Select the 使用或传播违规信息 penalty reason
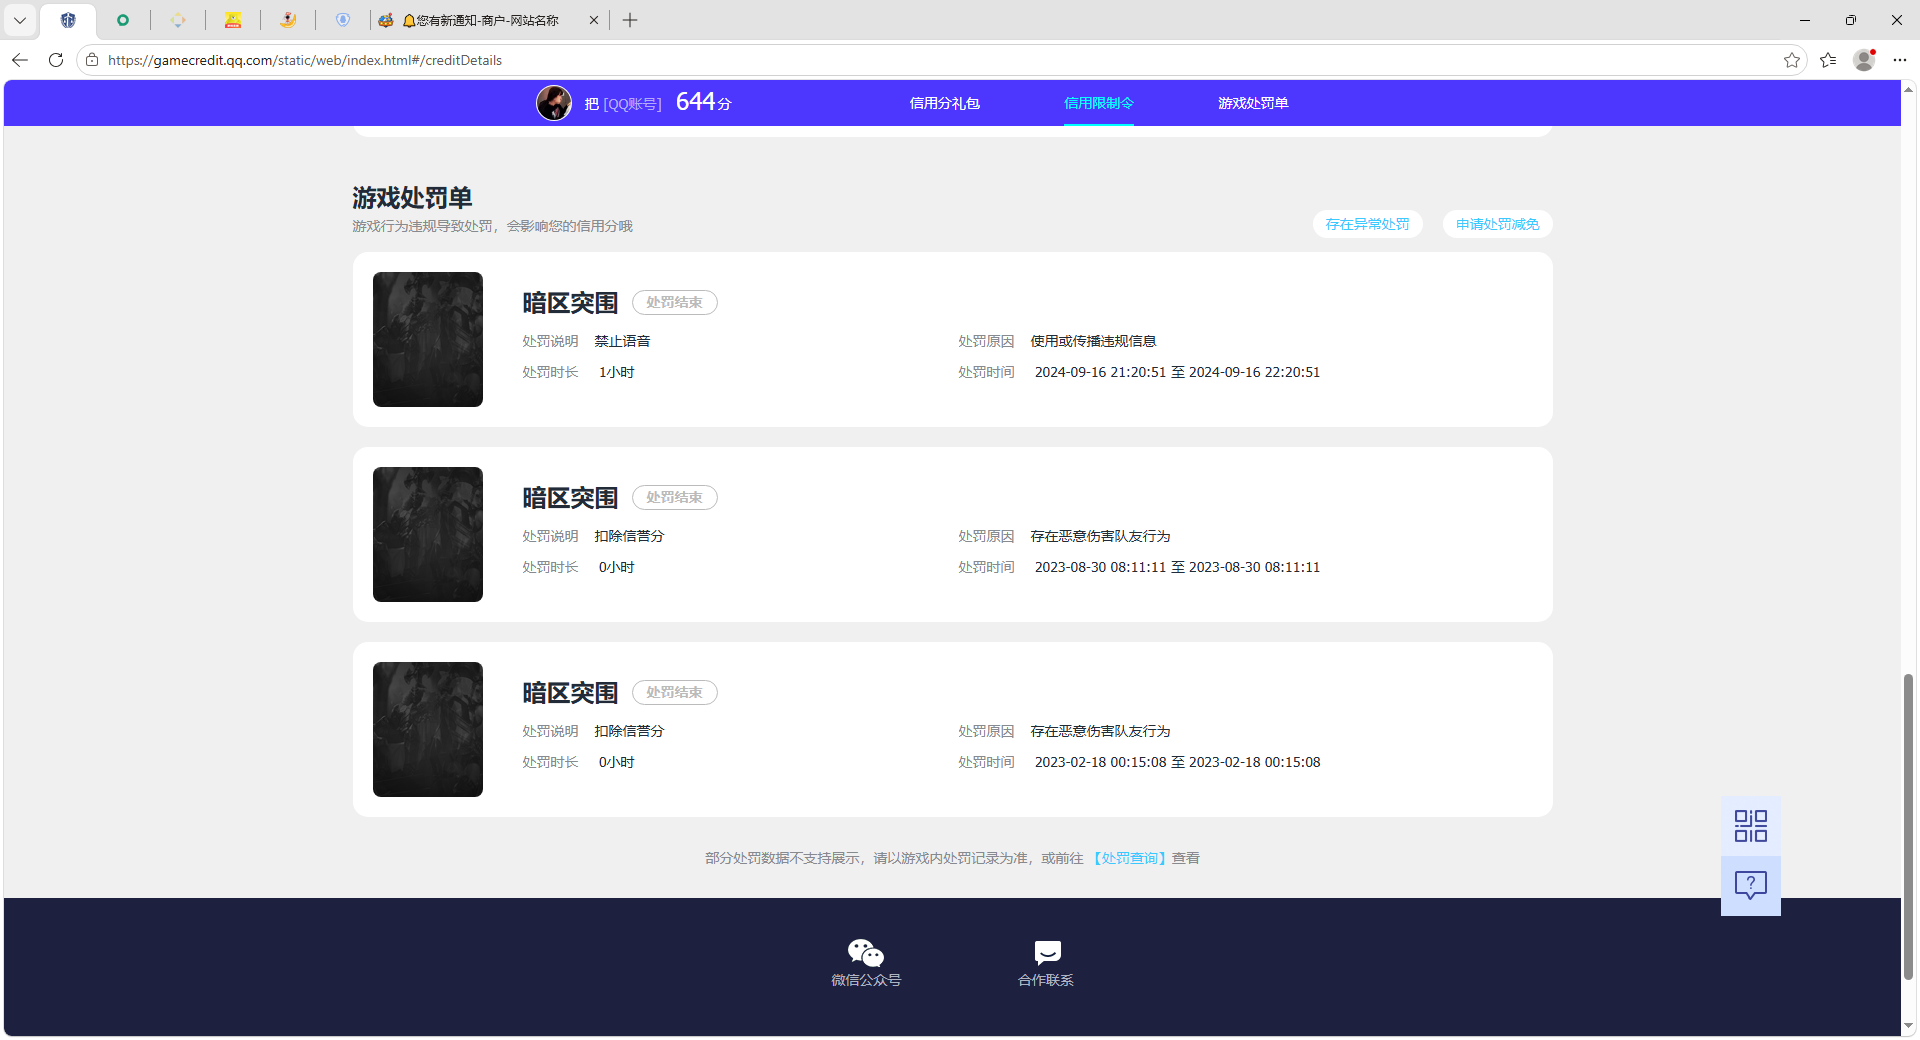Viewport: 1920px width, 1040px height. (x=1093, y=341)
